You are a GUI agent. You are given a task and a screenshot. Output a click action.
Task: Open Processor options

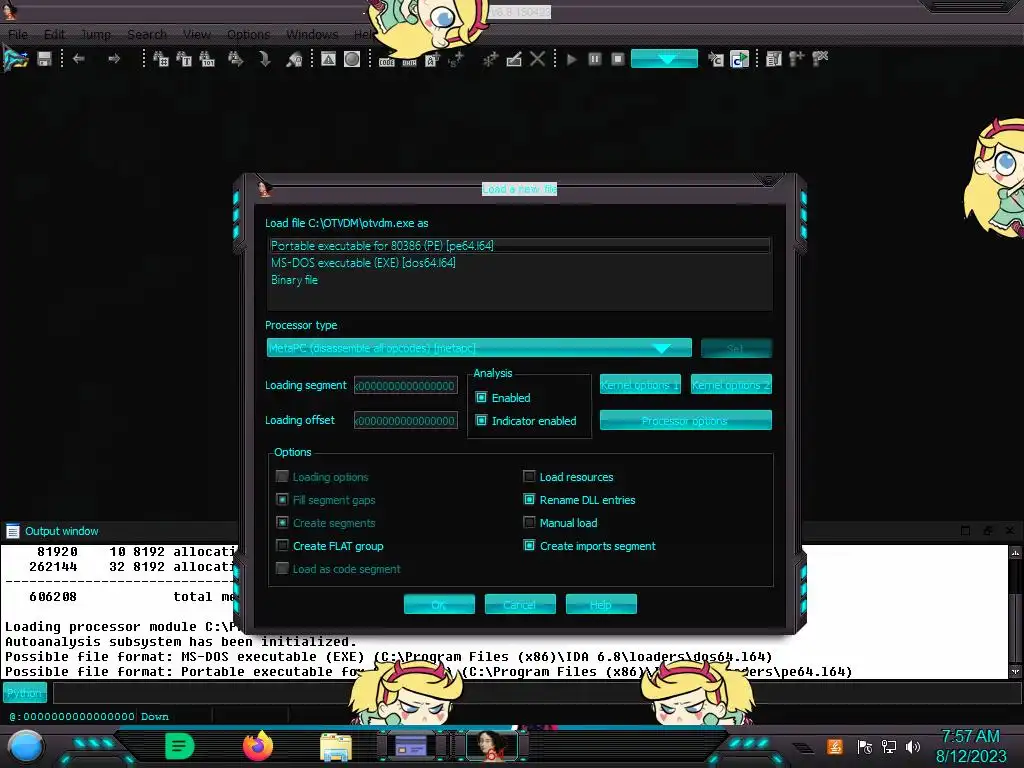coord(686,421)
